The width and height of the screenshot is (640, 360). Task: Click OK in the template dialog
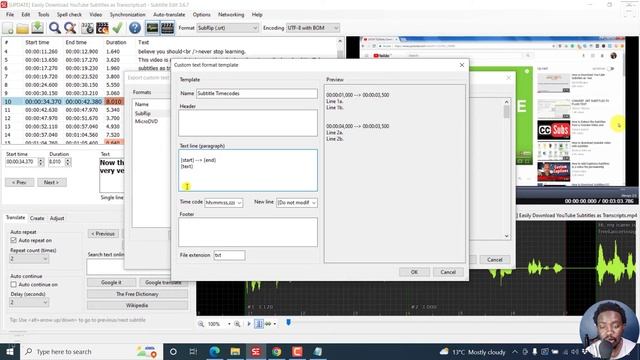click(x=414, y=272)
